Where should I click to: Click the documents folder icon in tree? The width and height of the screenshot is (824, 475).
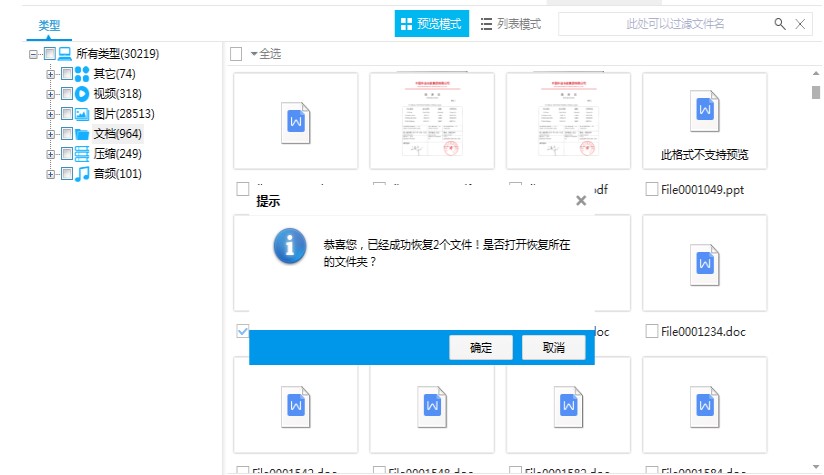(x=82, y=134)
